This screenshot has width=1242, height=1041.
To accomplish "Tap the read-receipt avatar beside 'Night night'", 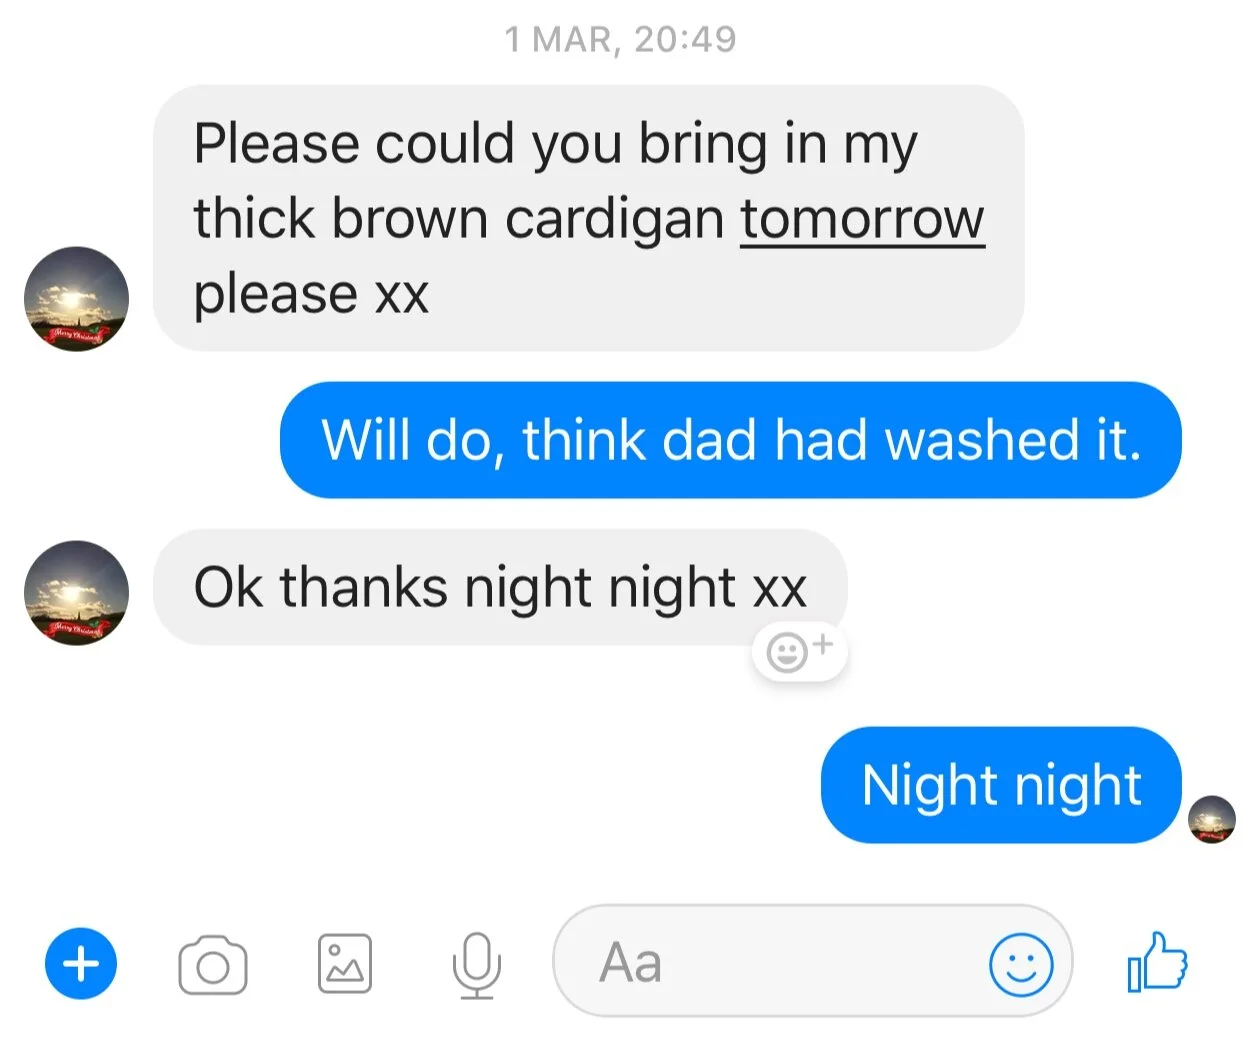I will tap(1212, 820).
